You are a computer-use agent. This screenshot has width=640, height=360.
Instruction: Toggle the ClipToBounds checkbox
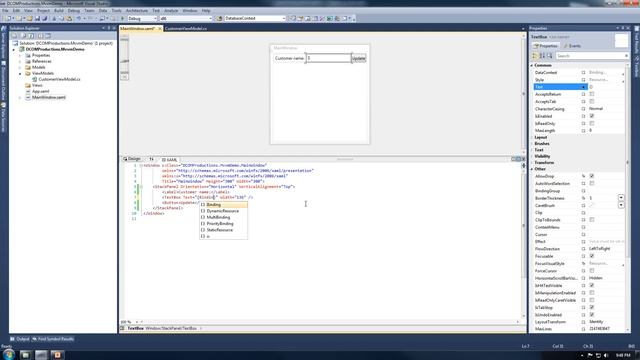click(x=592, y=220)
